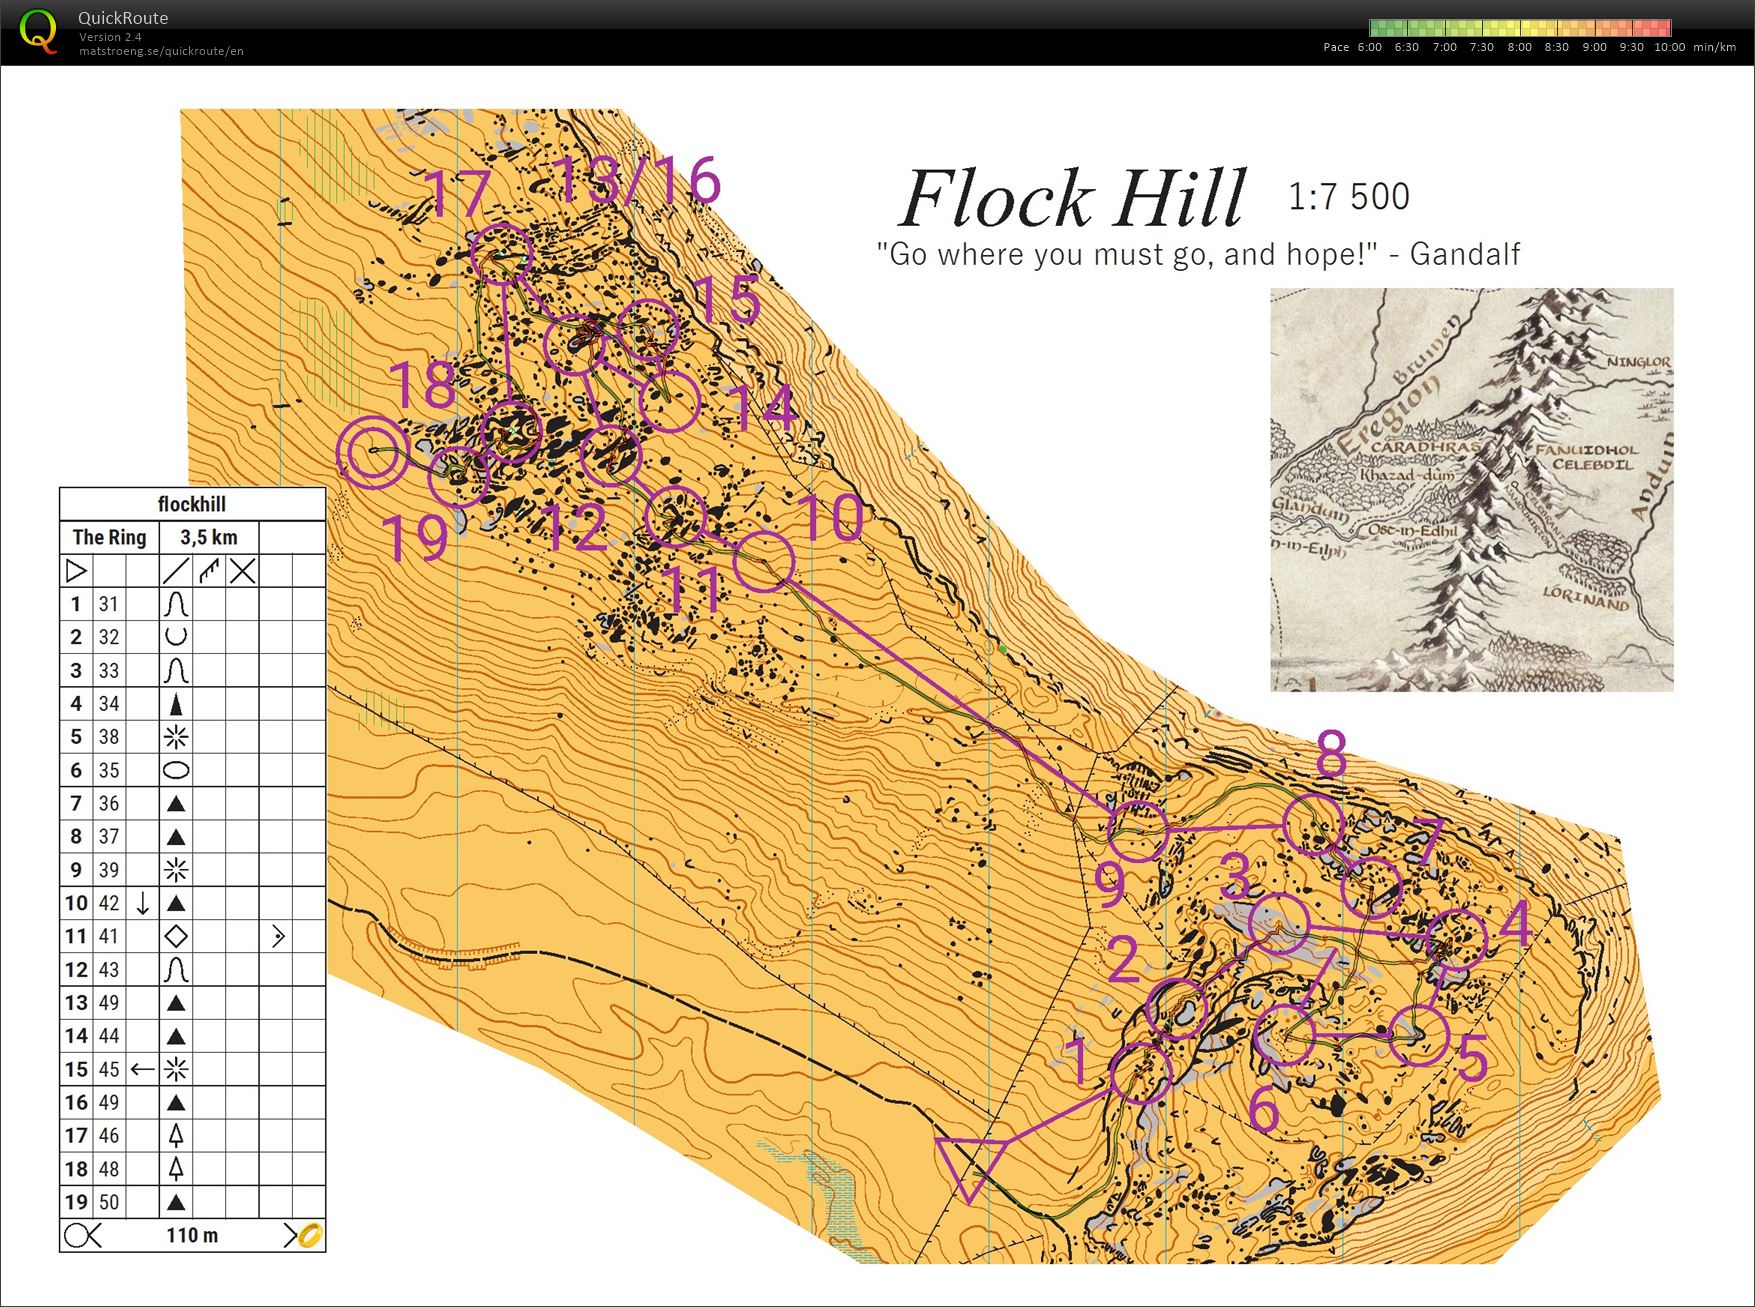Click the ellipse symbol in row 6

[176, 770]
